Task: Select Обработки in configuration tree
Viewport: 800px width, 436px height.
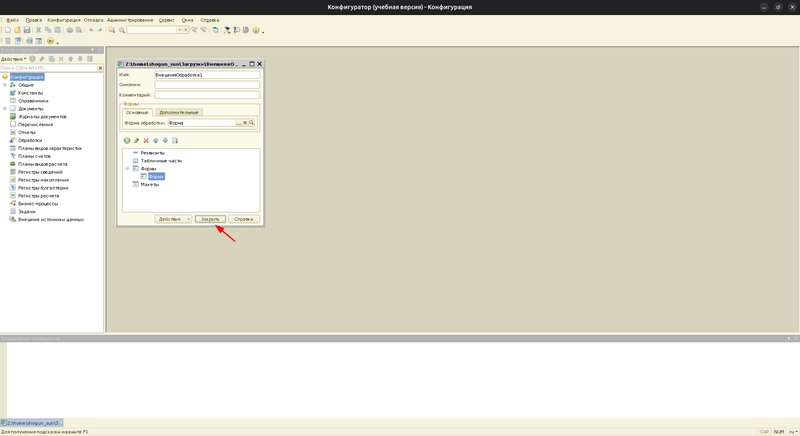Action: coord(30,140)
